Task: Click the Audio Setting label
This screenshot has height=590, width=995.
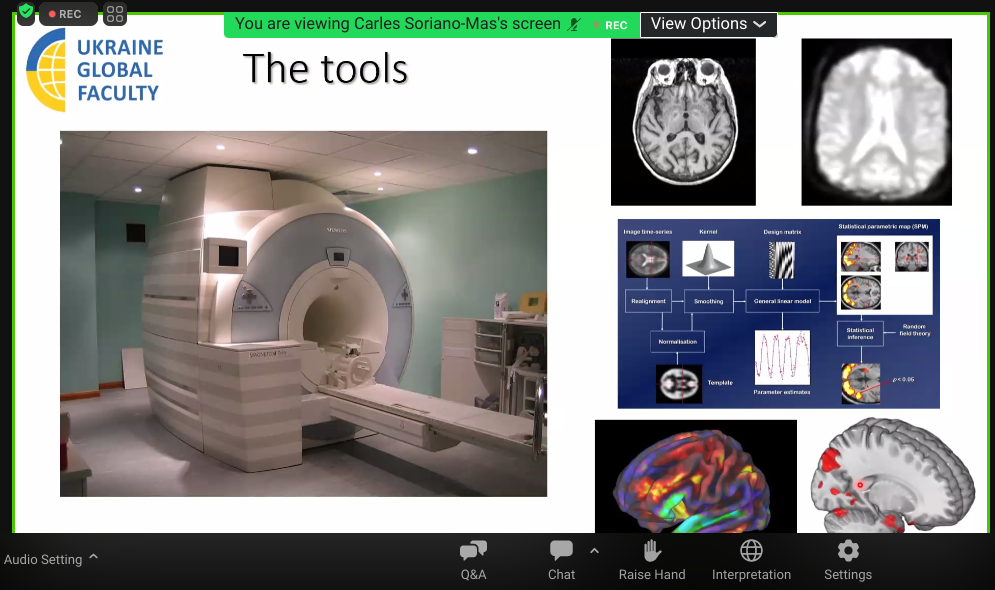Action: [x=43, y=560]
